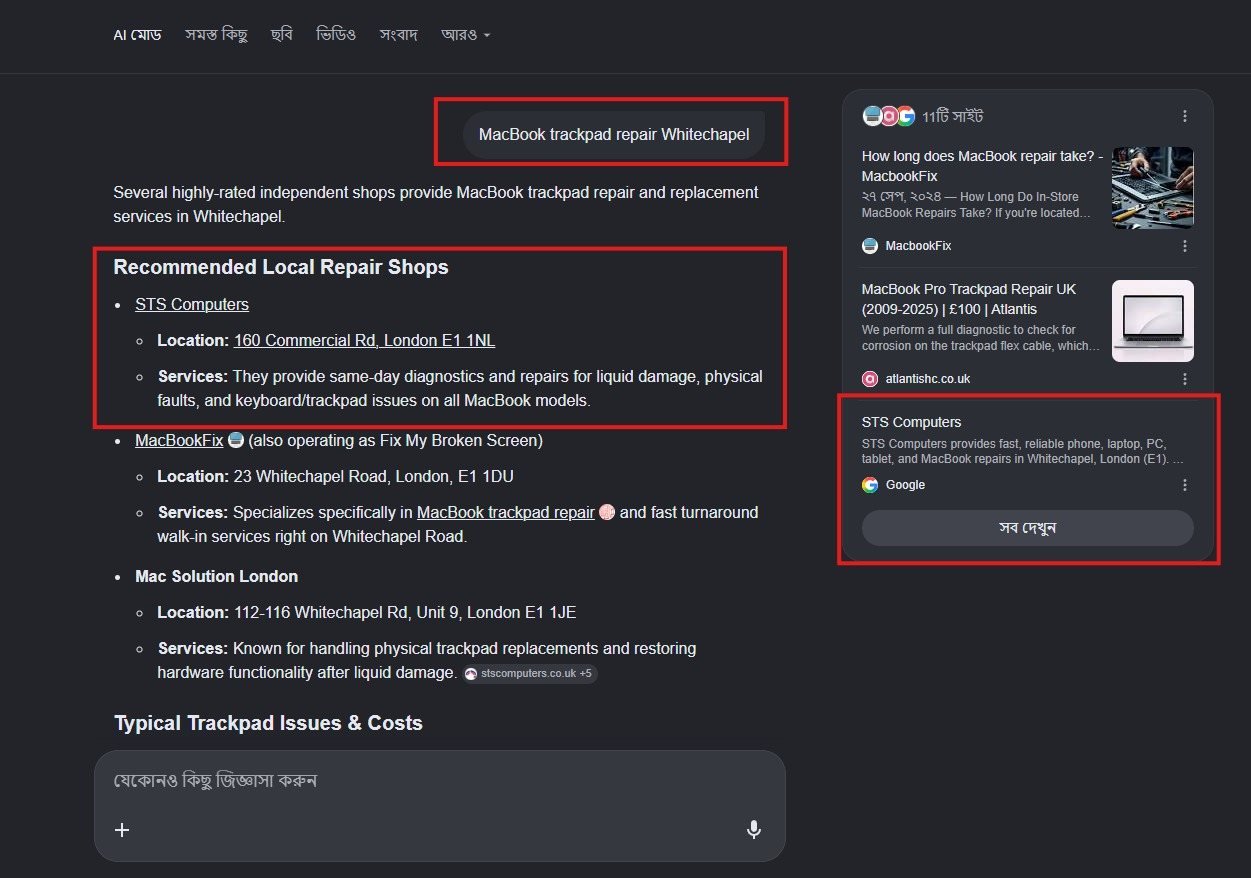Follow the MacBookFix shop link

179,440
